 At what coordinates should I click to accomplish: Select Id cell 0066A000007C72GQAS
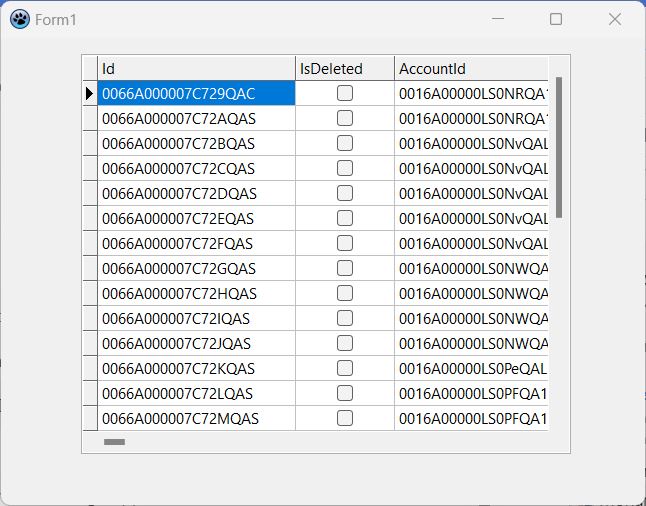point(196,268)
